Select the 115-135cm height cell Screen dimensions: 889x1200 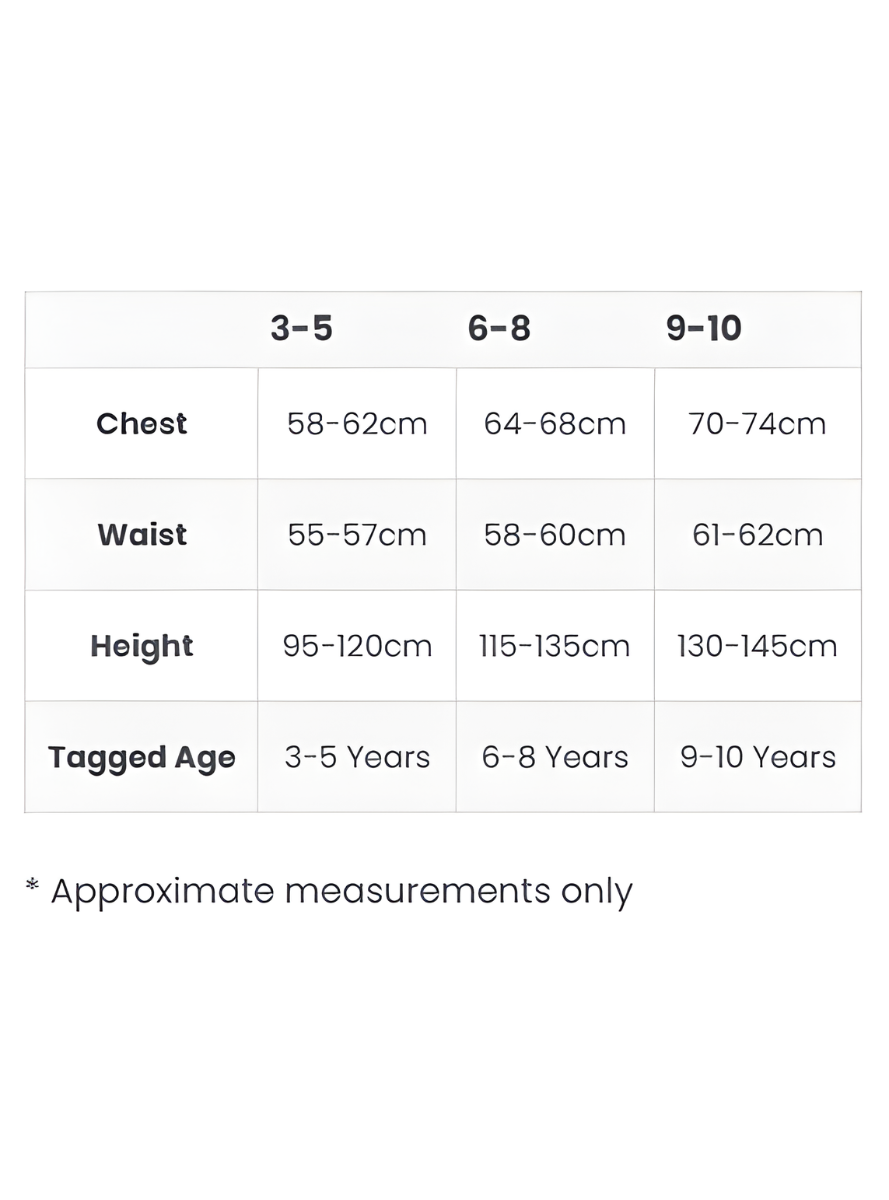point(555,646)
